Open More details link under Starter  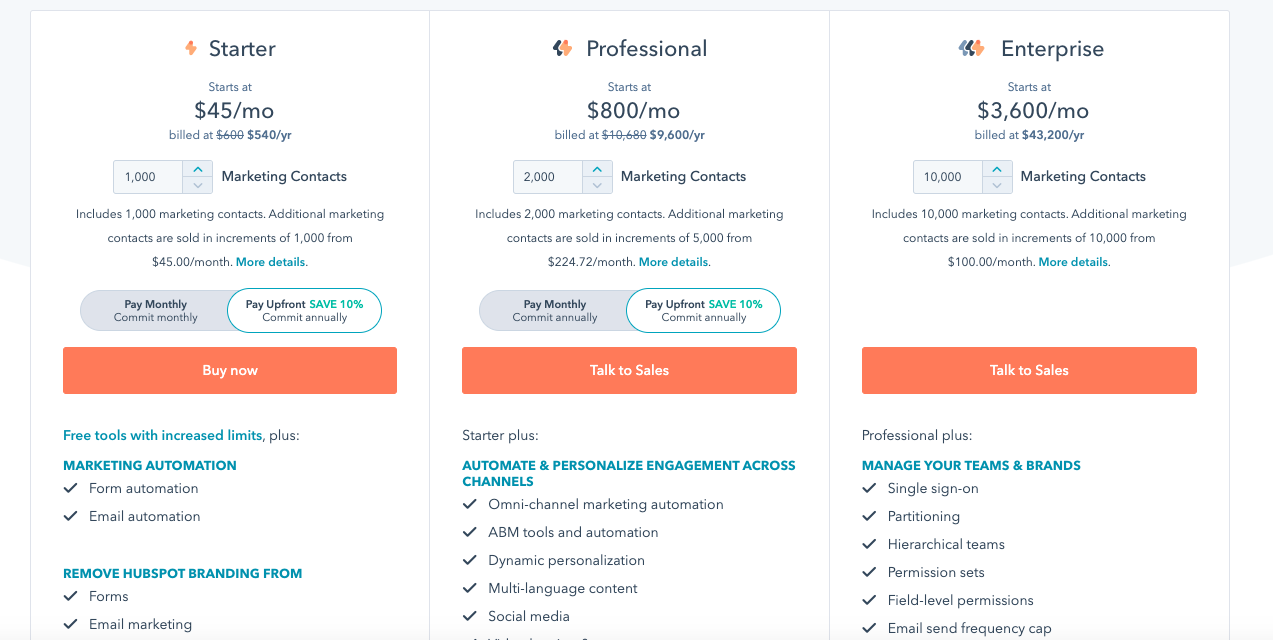[x=271, y=262]
